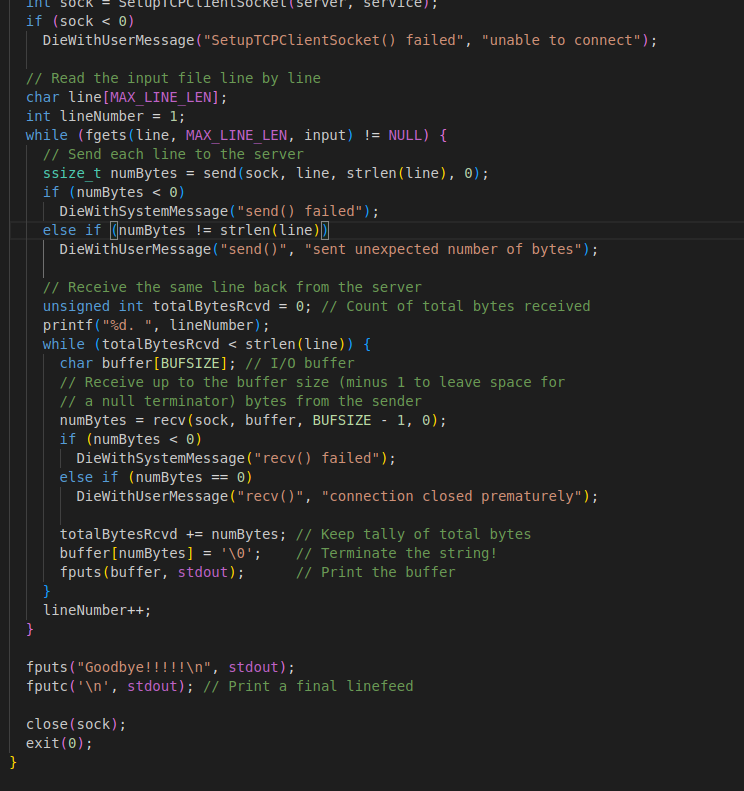
Task: Click the 'fputs(buffer, stdout);' statement
Action: click(x=152, y=573)
